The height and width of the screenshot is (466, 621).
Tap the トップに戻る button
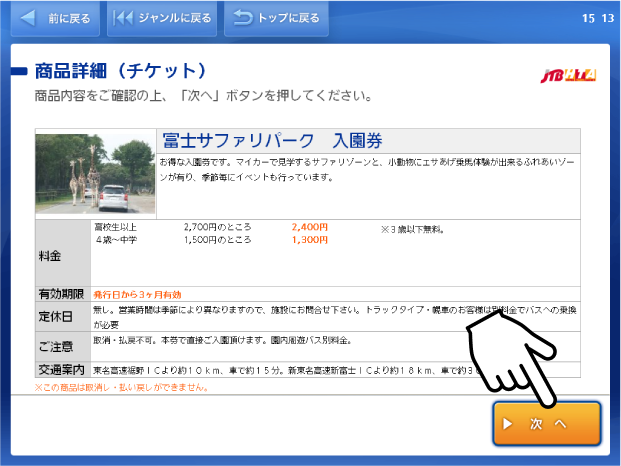click(276, 18)
